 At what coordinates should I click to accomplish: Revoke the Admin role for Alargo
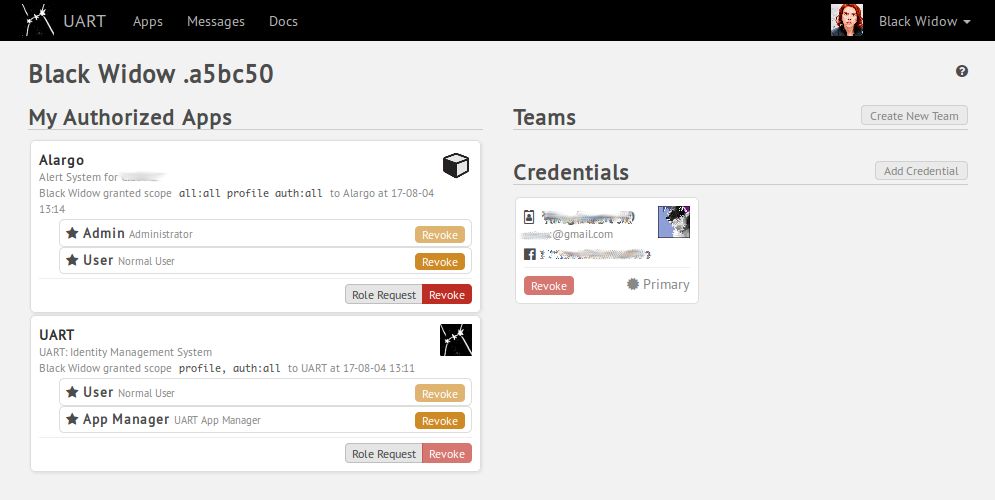point(440,235)
